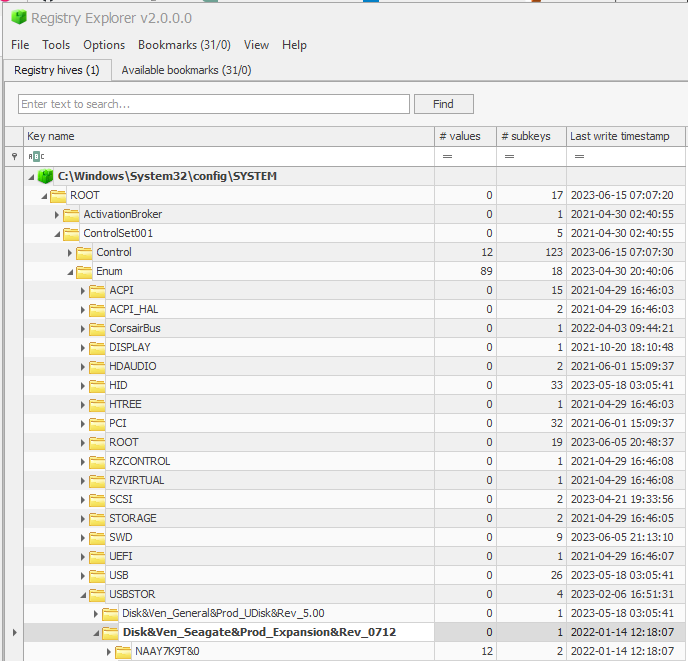The width and height of the screenshot is (688, 661).
Task: Click the Registry Explorer title bar icon
Action: 19,18
